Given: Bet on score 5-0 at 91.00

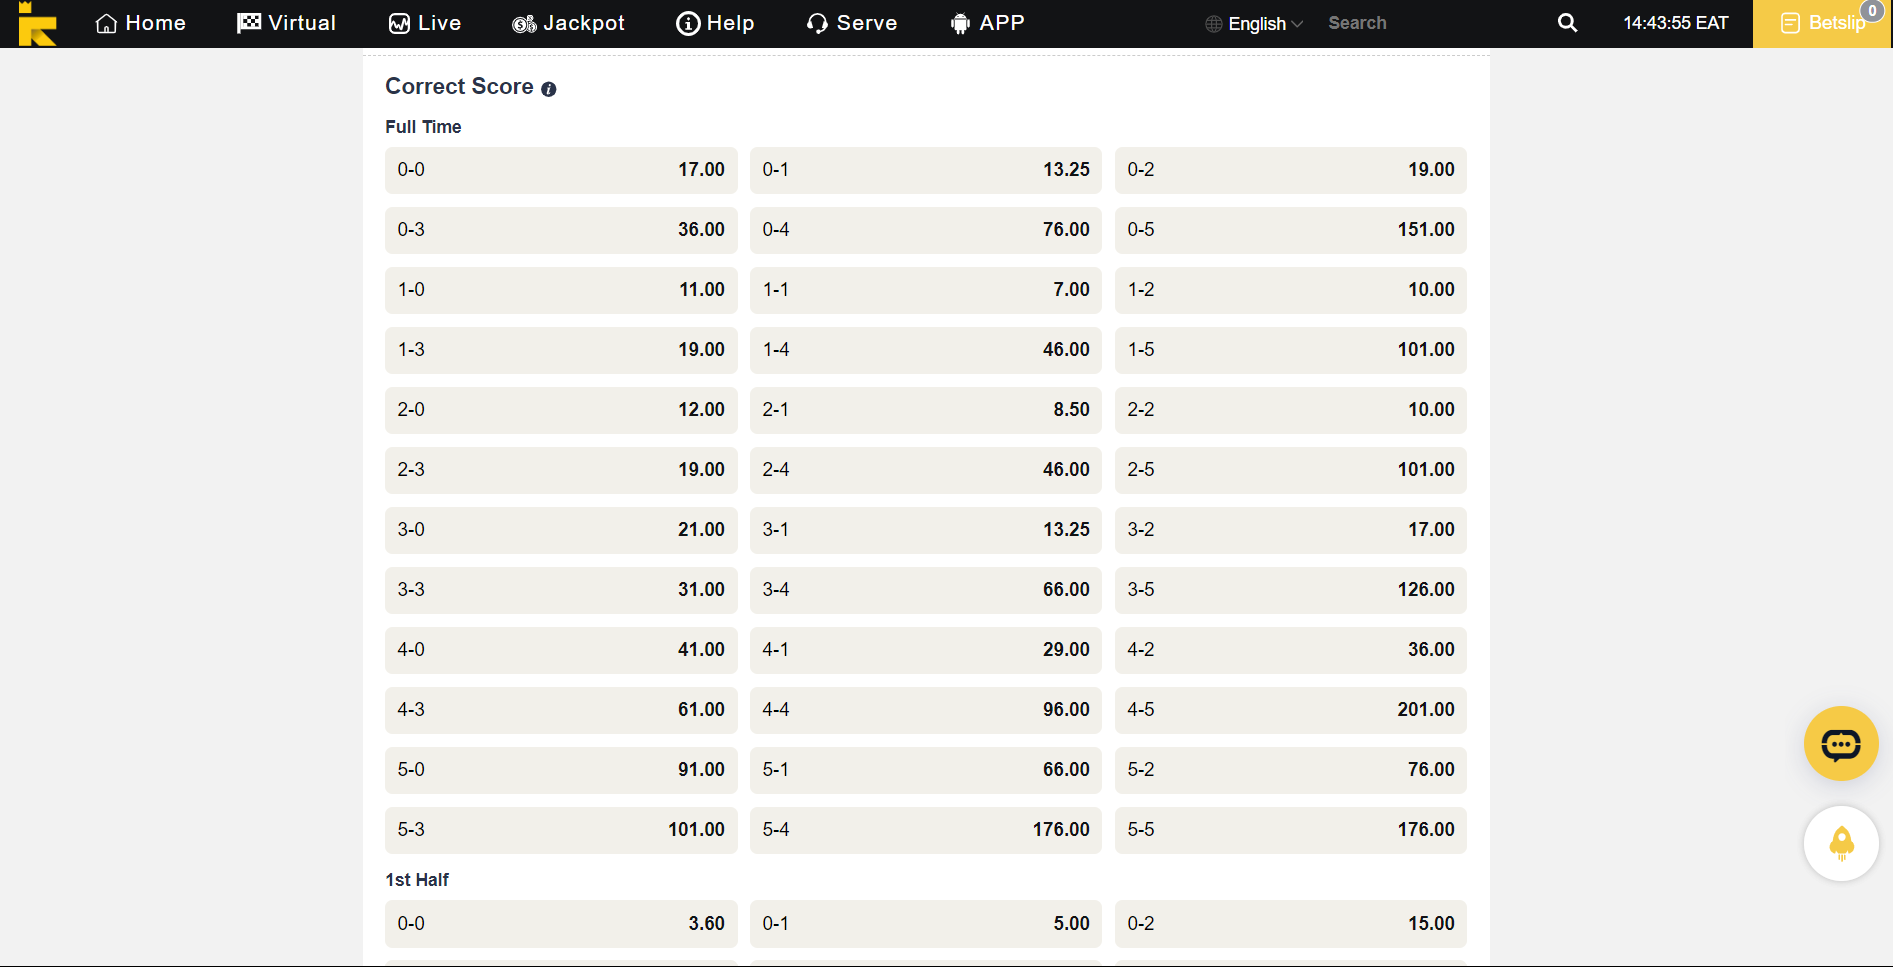Looking at the screenshot, I should click(x=561, y=770).
